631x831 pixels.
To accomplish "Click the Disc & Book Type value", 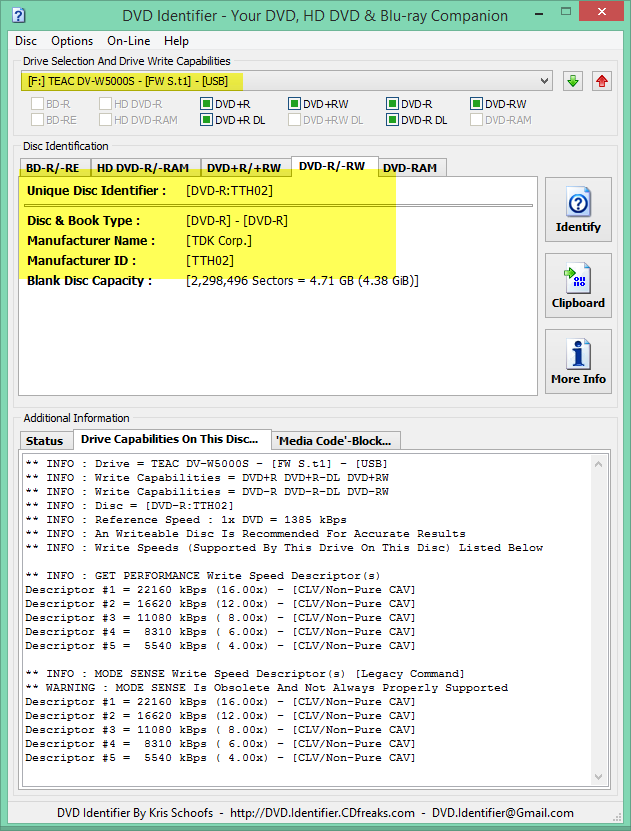I will pyautogui.click(x=237, y=220).
